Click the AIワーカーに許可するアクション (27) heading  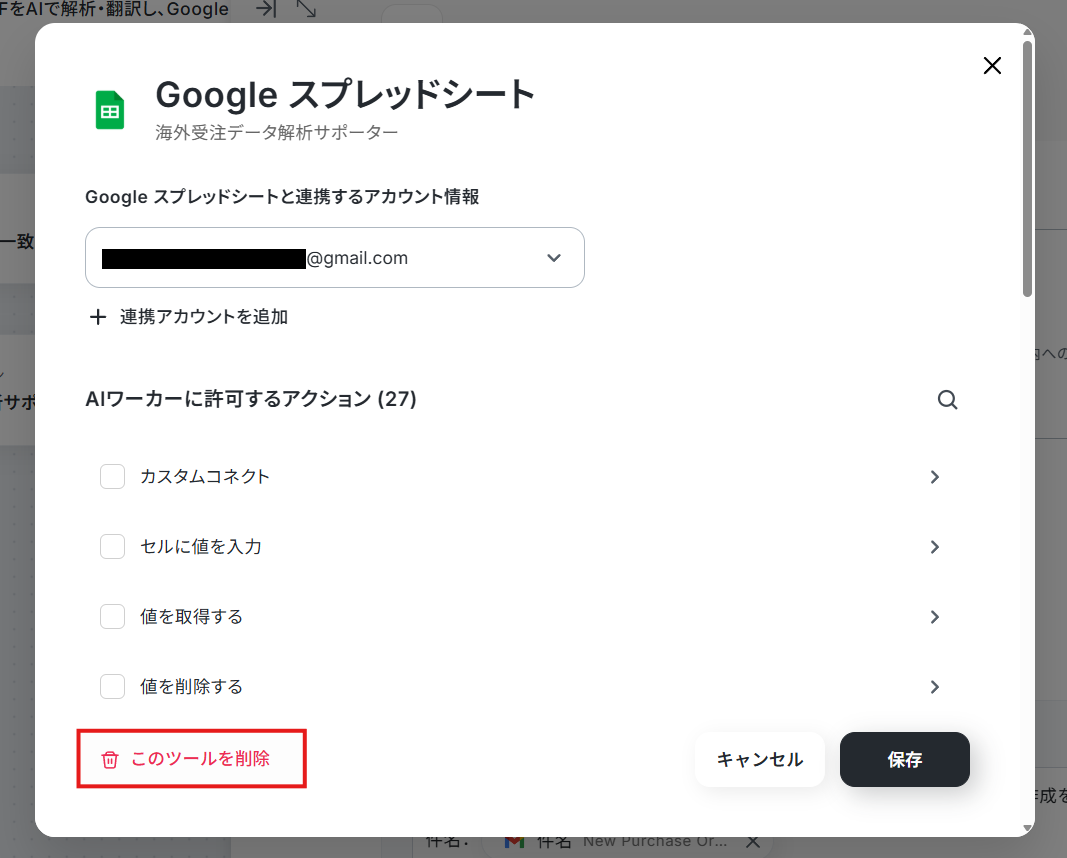(x=250, y=399)
